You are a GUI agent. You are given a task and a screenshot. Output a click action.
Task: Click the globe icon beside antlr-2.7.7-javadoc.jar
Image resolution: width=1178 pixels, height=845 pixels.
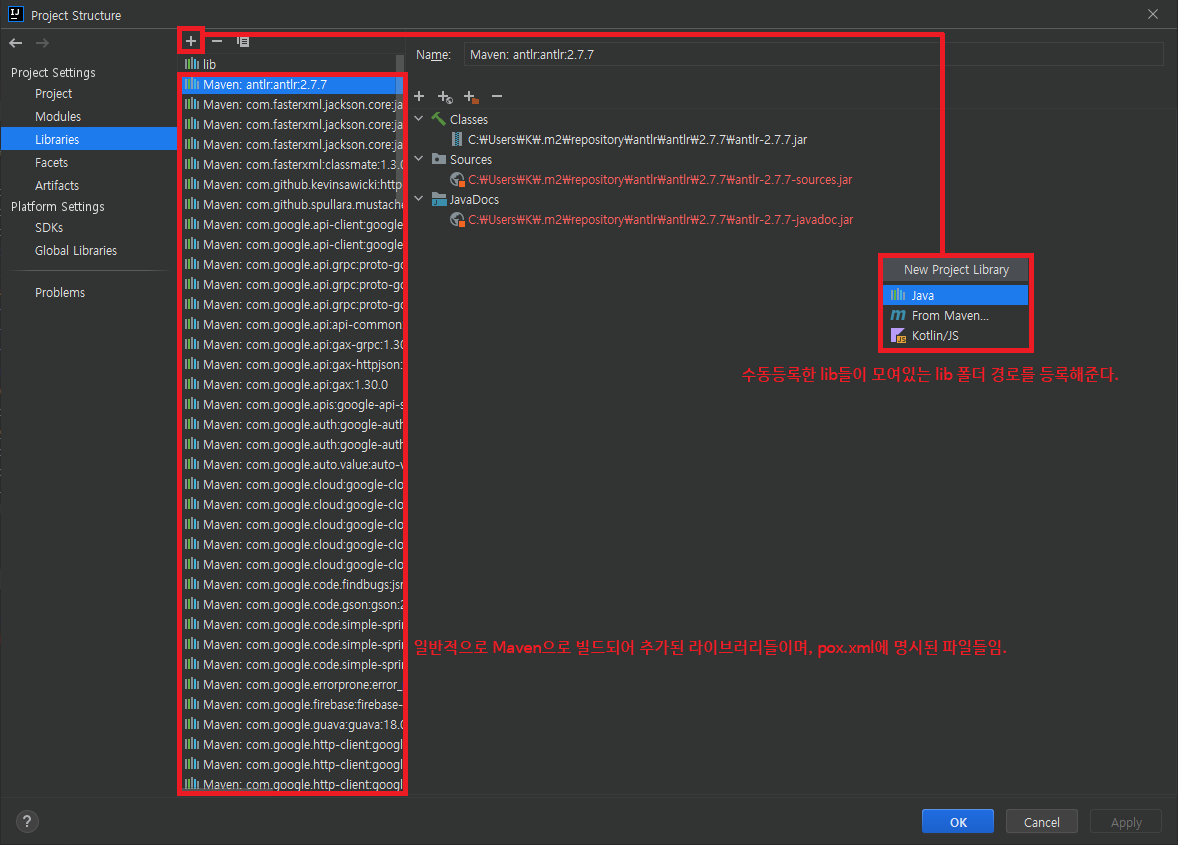(457, 219)
